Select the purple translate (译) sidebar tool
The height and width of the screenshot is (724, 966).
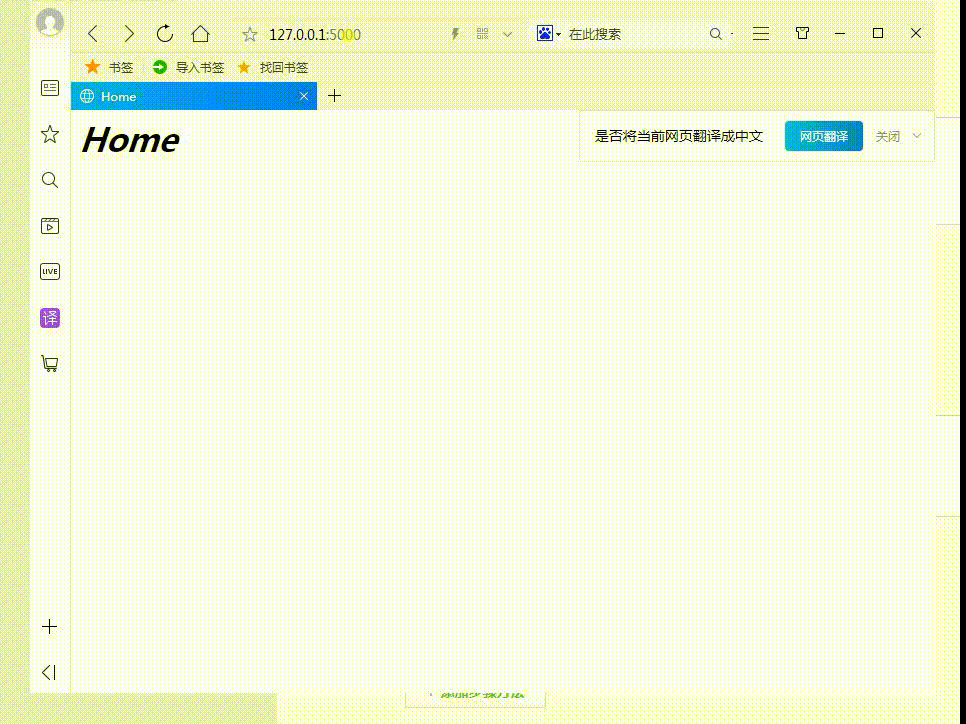[x=50, y=317]
